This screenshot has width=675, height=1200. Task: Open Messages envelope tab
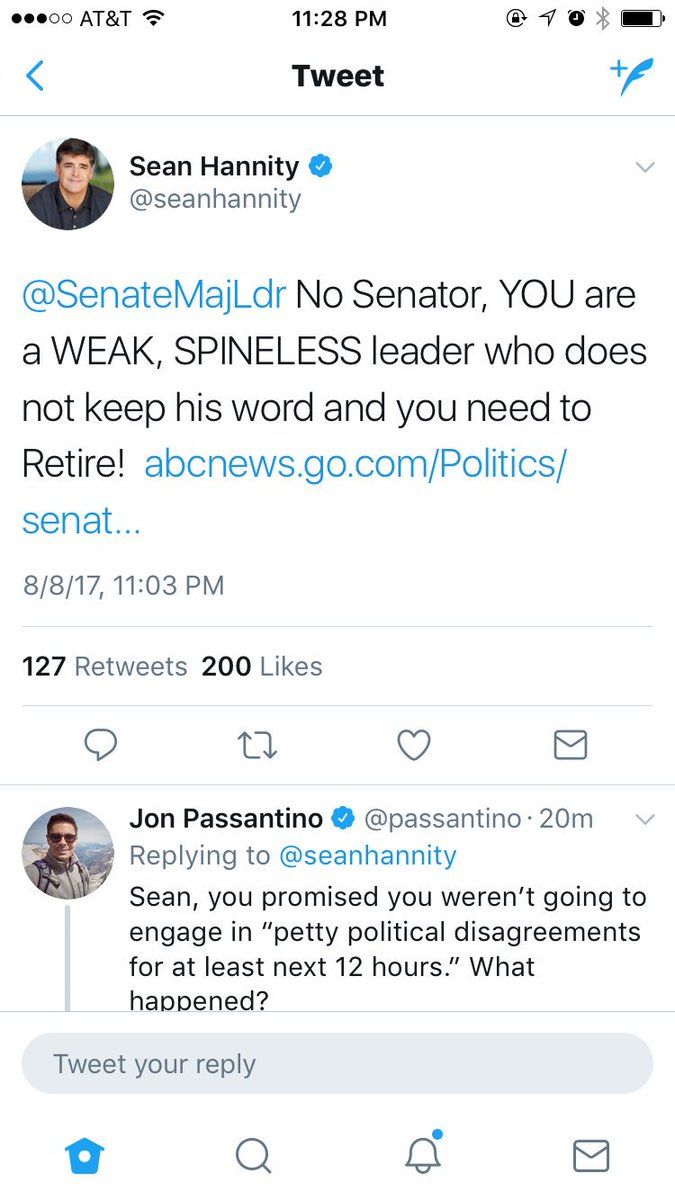tap(591, 1156)
